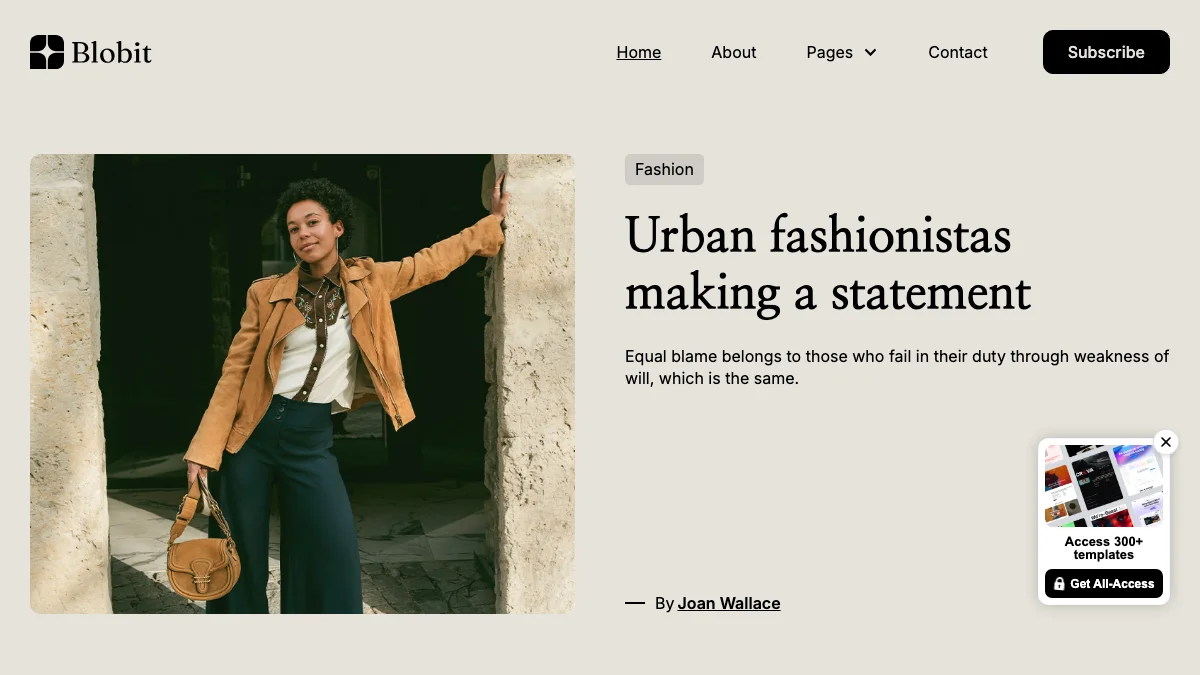Click the Blobit brand name text
The image size is (1200, 675).
[x=112, y=52]
